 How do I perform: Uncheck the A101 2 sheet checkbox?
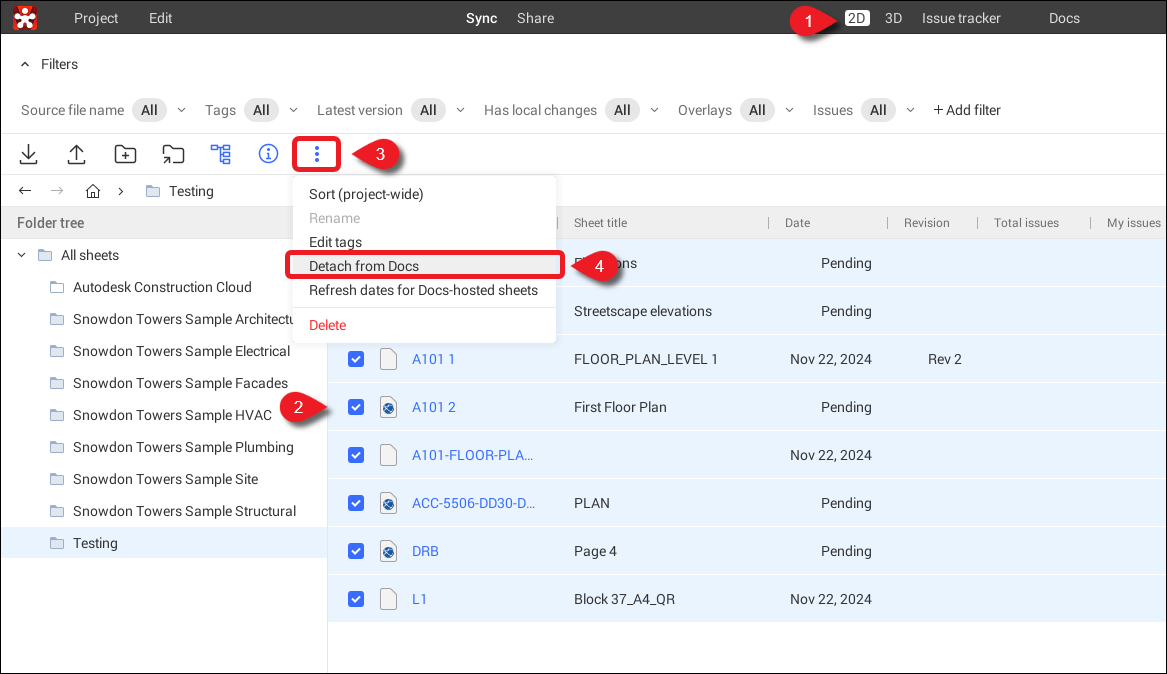356,407
